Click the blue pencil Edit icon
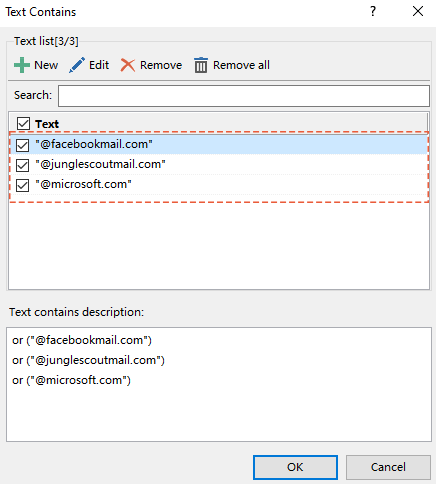Viewport: 436px width, 484px height. click(x=77, y=65)
